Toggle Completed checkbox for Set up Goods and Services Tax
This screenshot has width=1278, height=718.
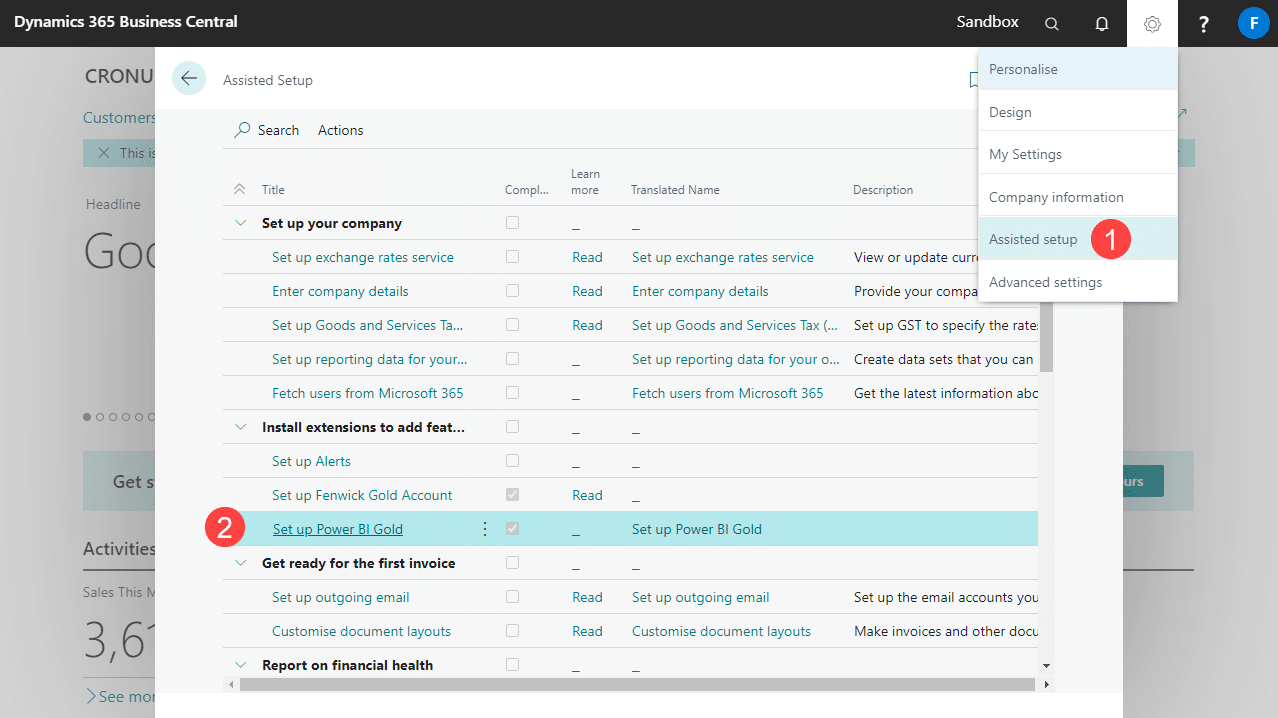click(512, 325)
